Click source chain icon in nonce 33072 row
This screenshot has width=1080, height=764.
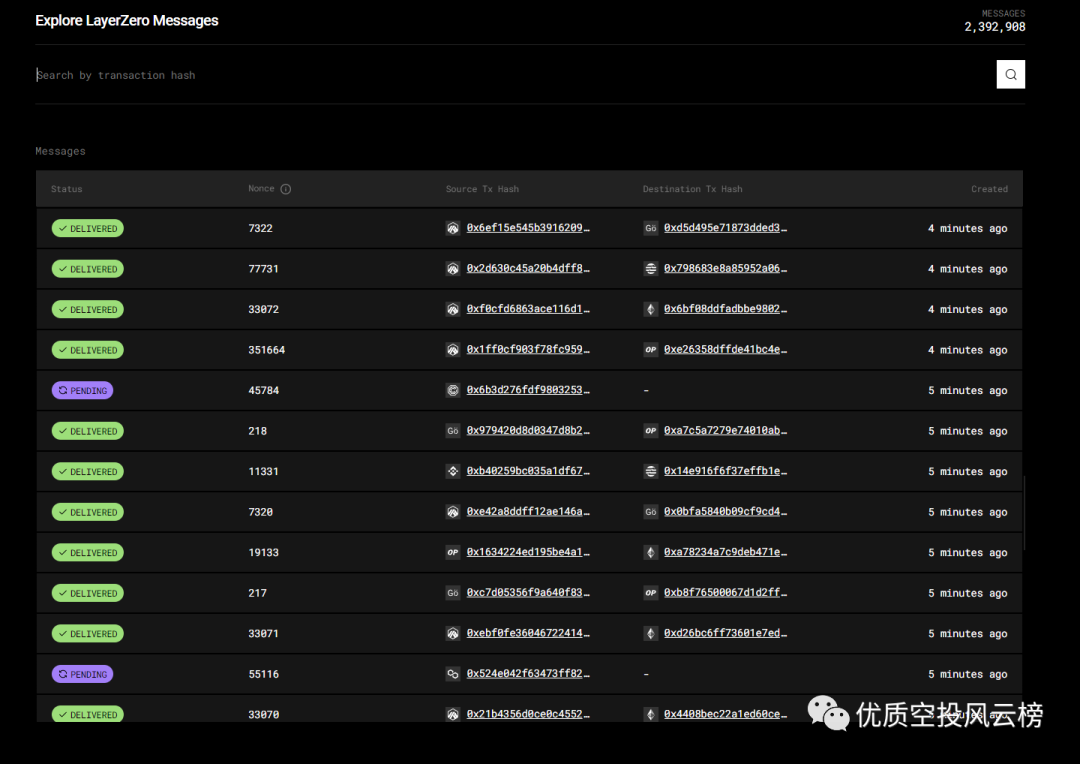coord(453,309)
